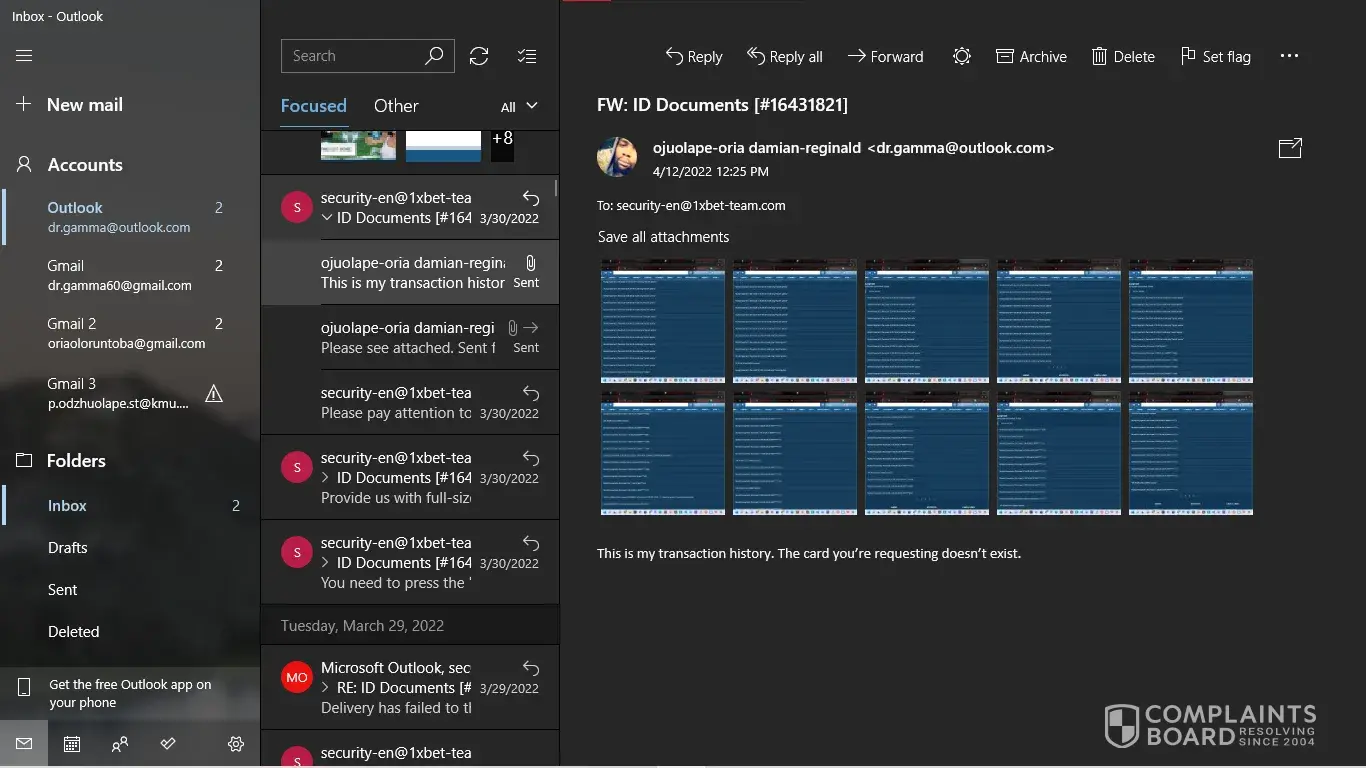Open the All filter dropdown
The height and width of the screenshot is (768, 1366).
coord(519,106)
